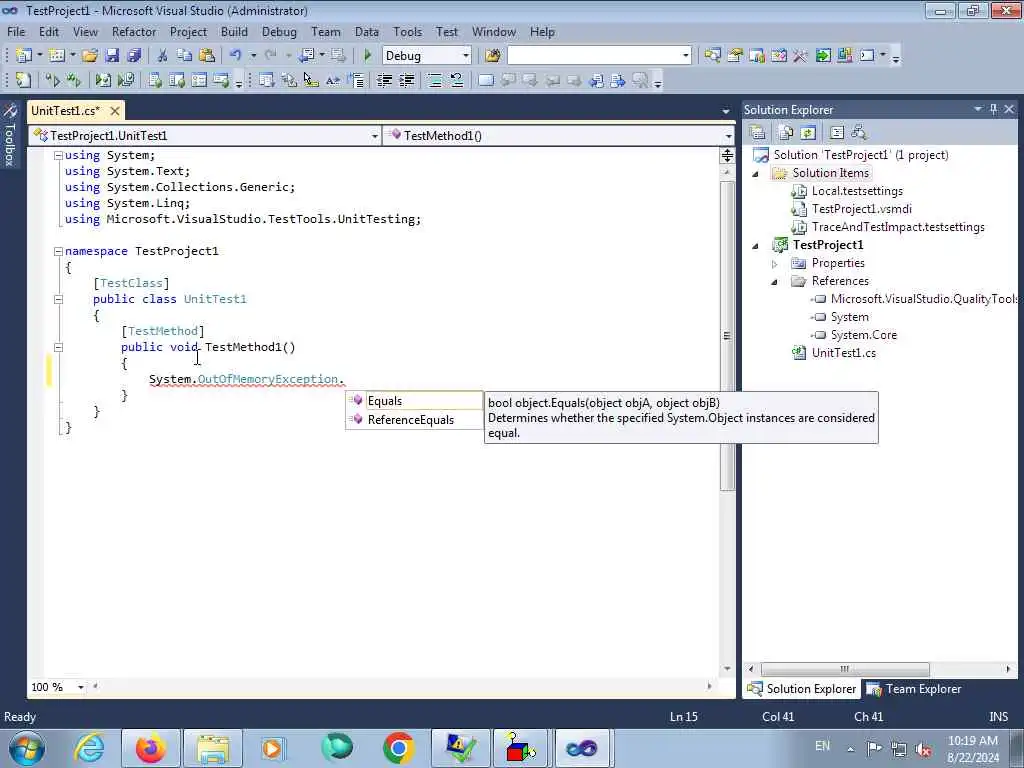The height and width of the screenshot is (768, 1024).
Task: Click Show All Files icon in Solution Explorer
Action: (x=786, y=133)
